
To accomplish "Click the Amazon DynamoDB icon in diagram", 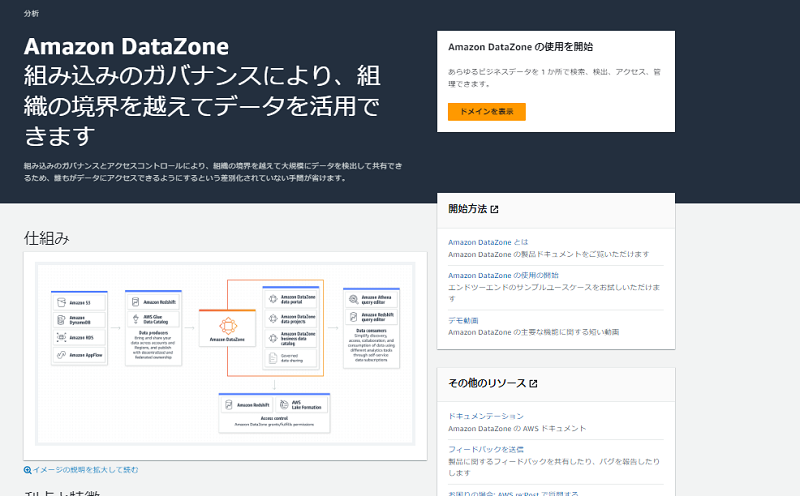I will point(61,320).
